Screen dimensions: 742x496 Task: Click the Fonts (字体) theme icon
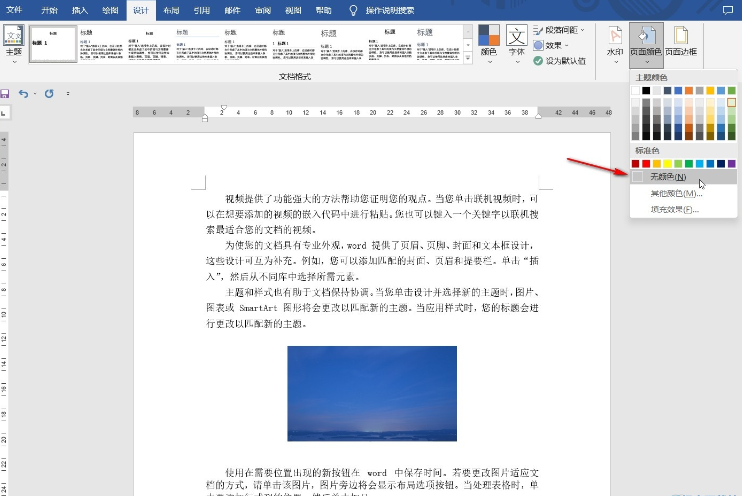pos(516,35)
